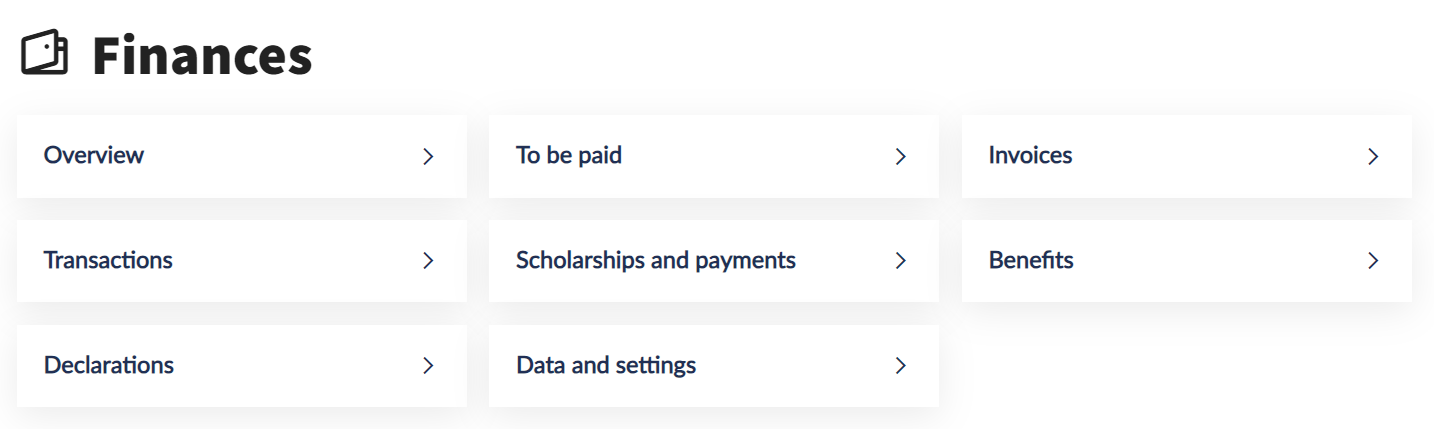This screenshot has height=429, width=1434.
Task: Click the Invoices chevron arrow
Action: click(x=1373, y=156)
